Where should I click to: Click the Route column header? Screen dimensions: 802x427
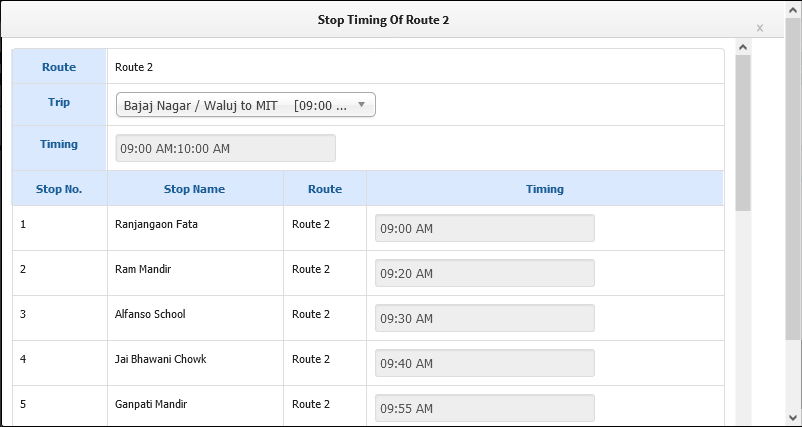point(325,189)
